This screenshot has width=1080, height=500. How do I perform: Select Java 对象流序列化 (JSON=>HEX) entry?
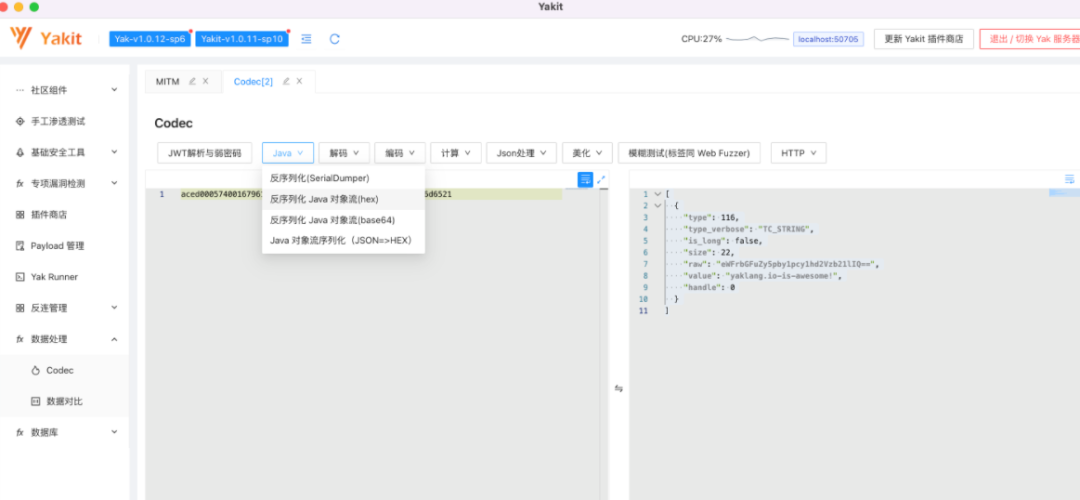click(343, 240)
